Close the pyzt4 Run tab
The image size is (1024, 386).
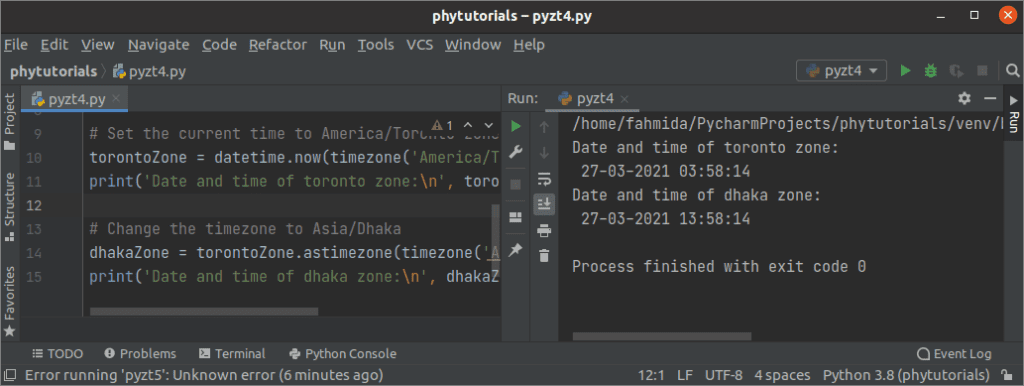point(624,99)
